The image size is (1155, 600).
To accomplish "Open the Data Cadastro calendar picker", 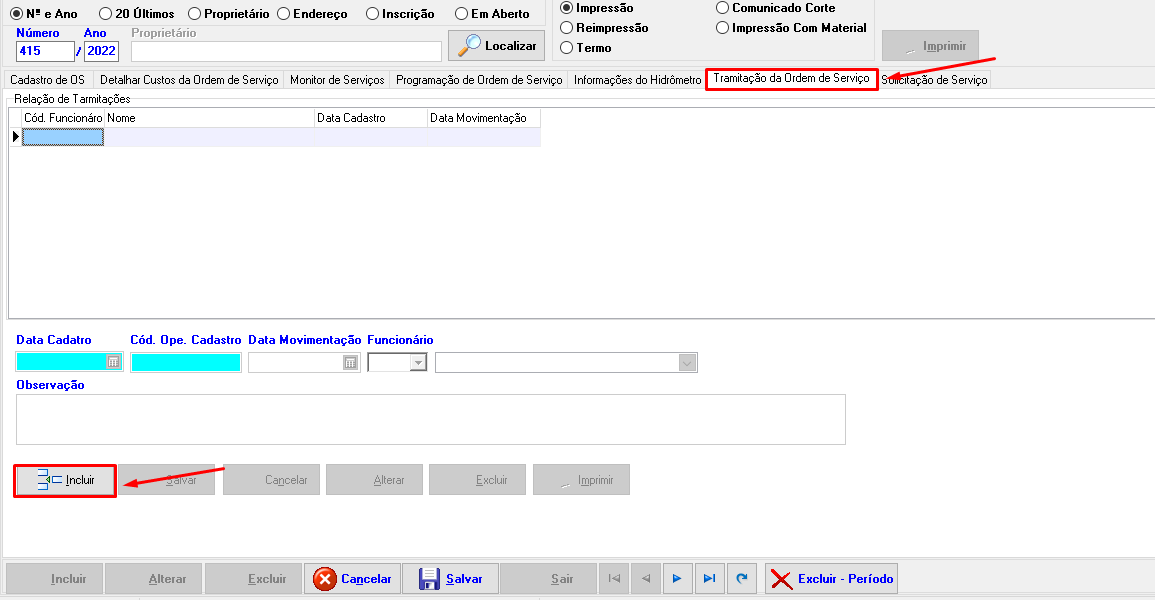I will click(114, 362).
